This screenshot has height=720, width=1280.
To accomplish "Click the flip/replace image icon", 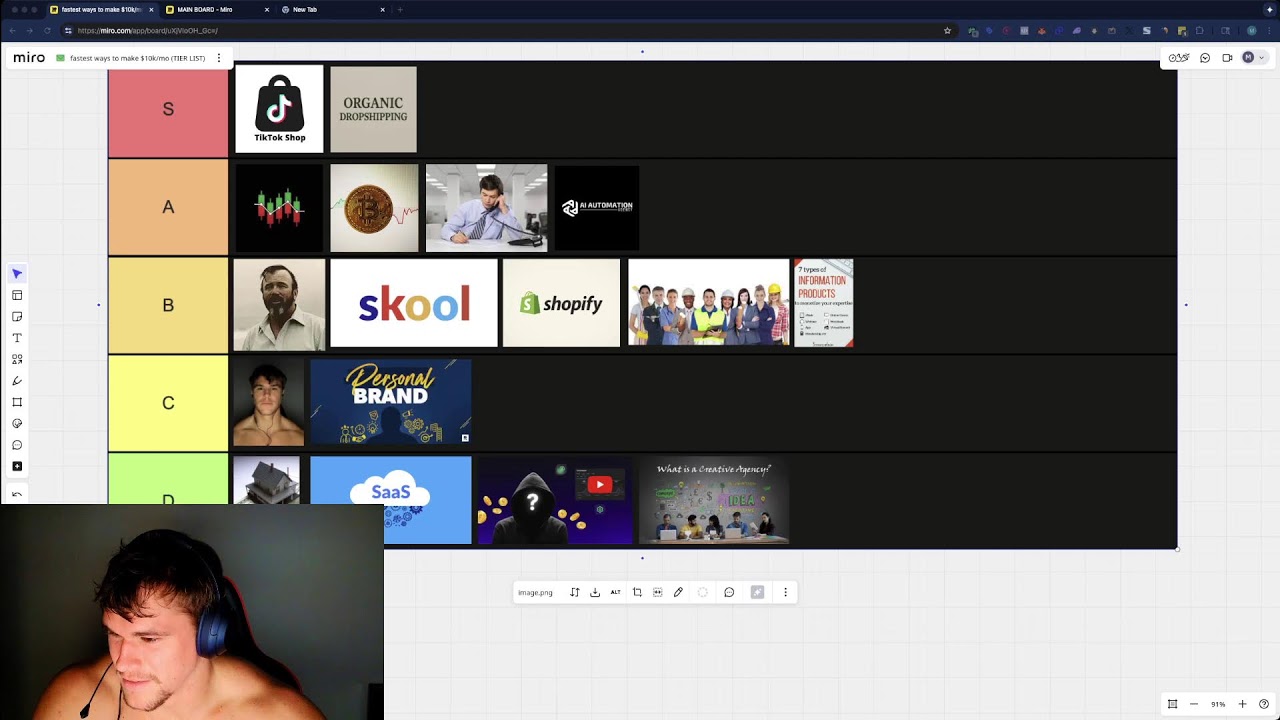I will pyautogui.click(x=575, y=592).
